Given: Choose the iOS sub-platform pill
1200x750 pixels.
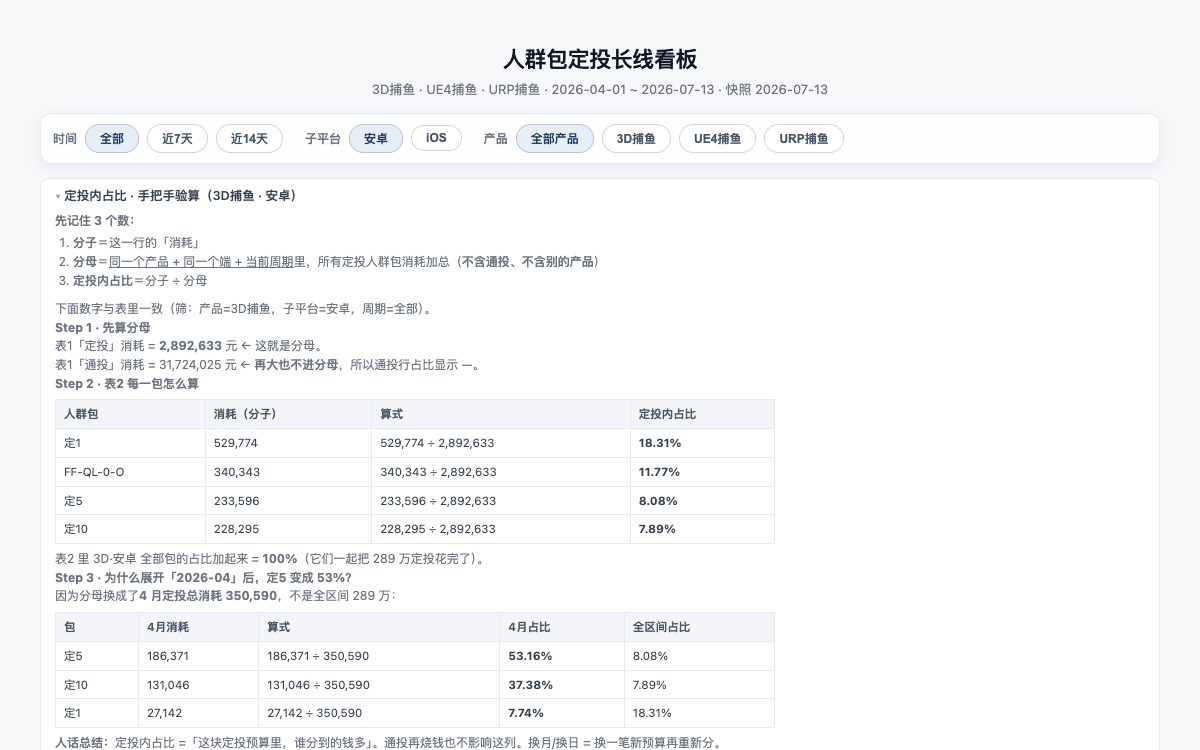Looking at the screenshot, I should pos(436,138).
